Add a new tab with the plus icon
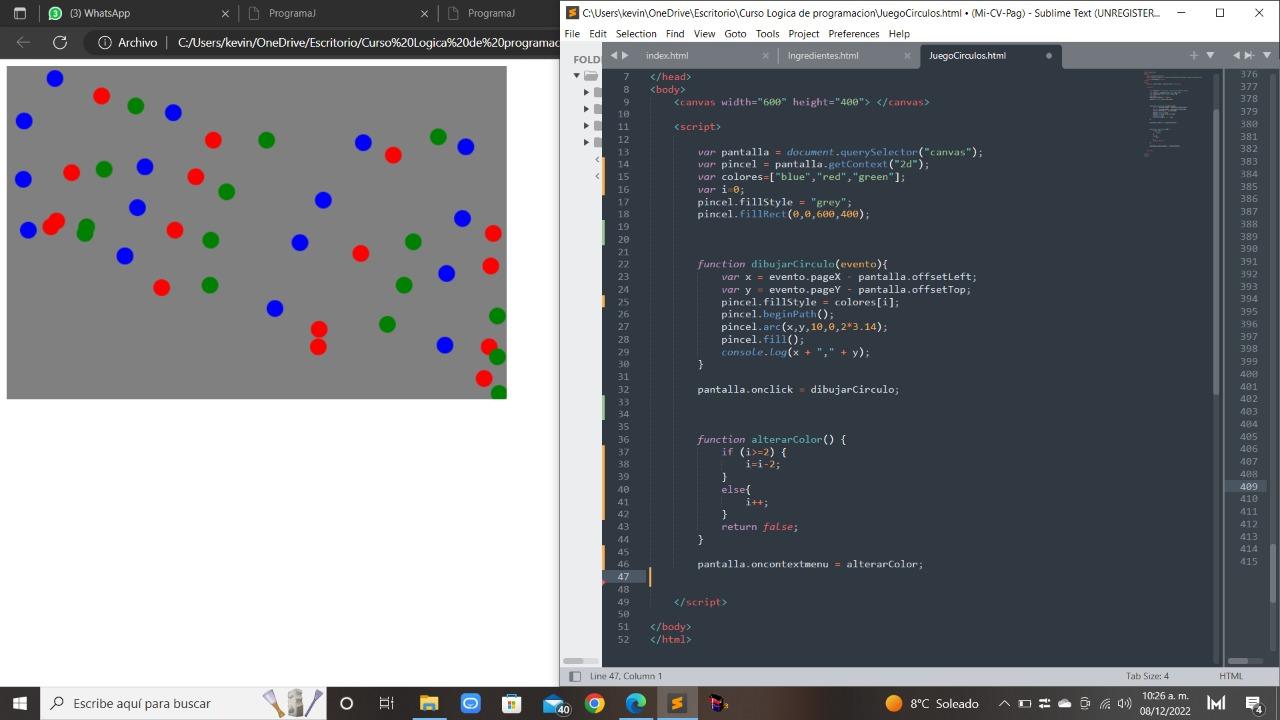1280x720 pixels. (x=1193, y=56)
